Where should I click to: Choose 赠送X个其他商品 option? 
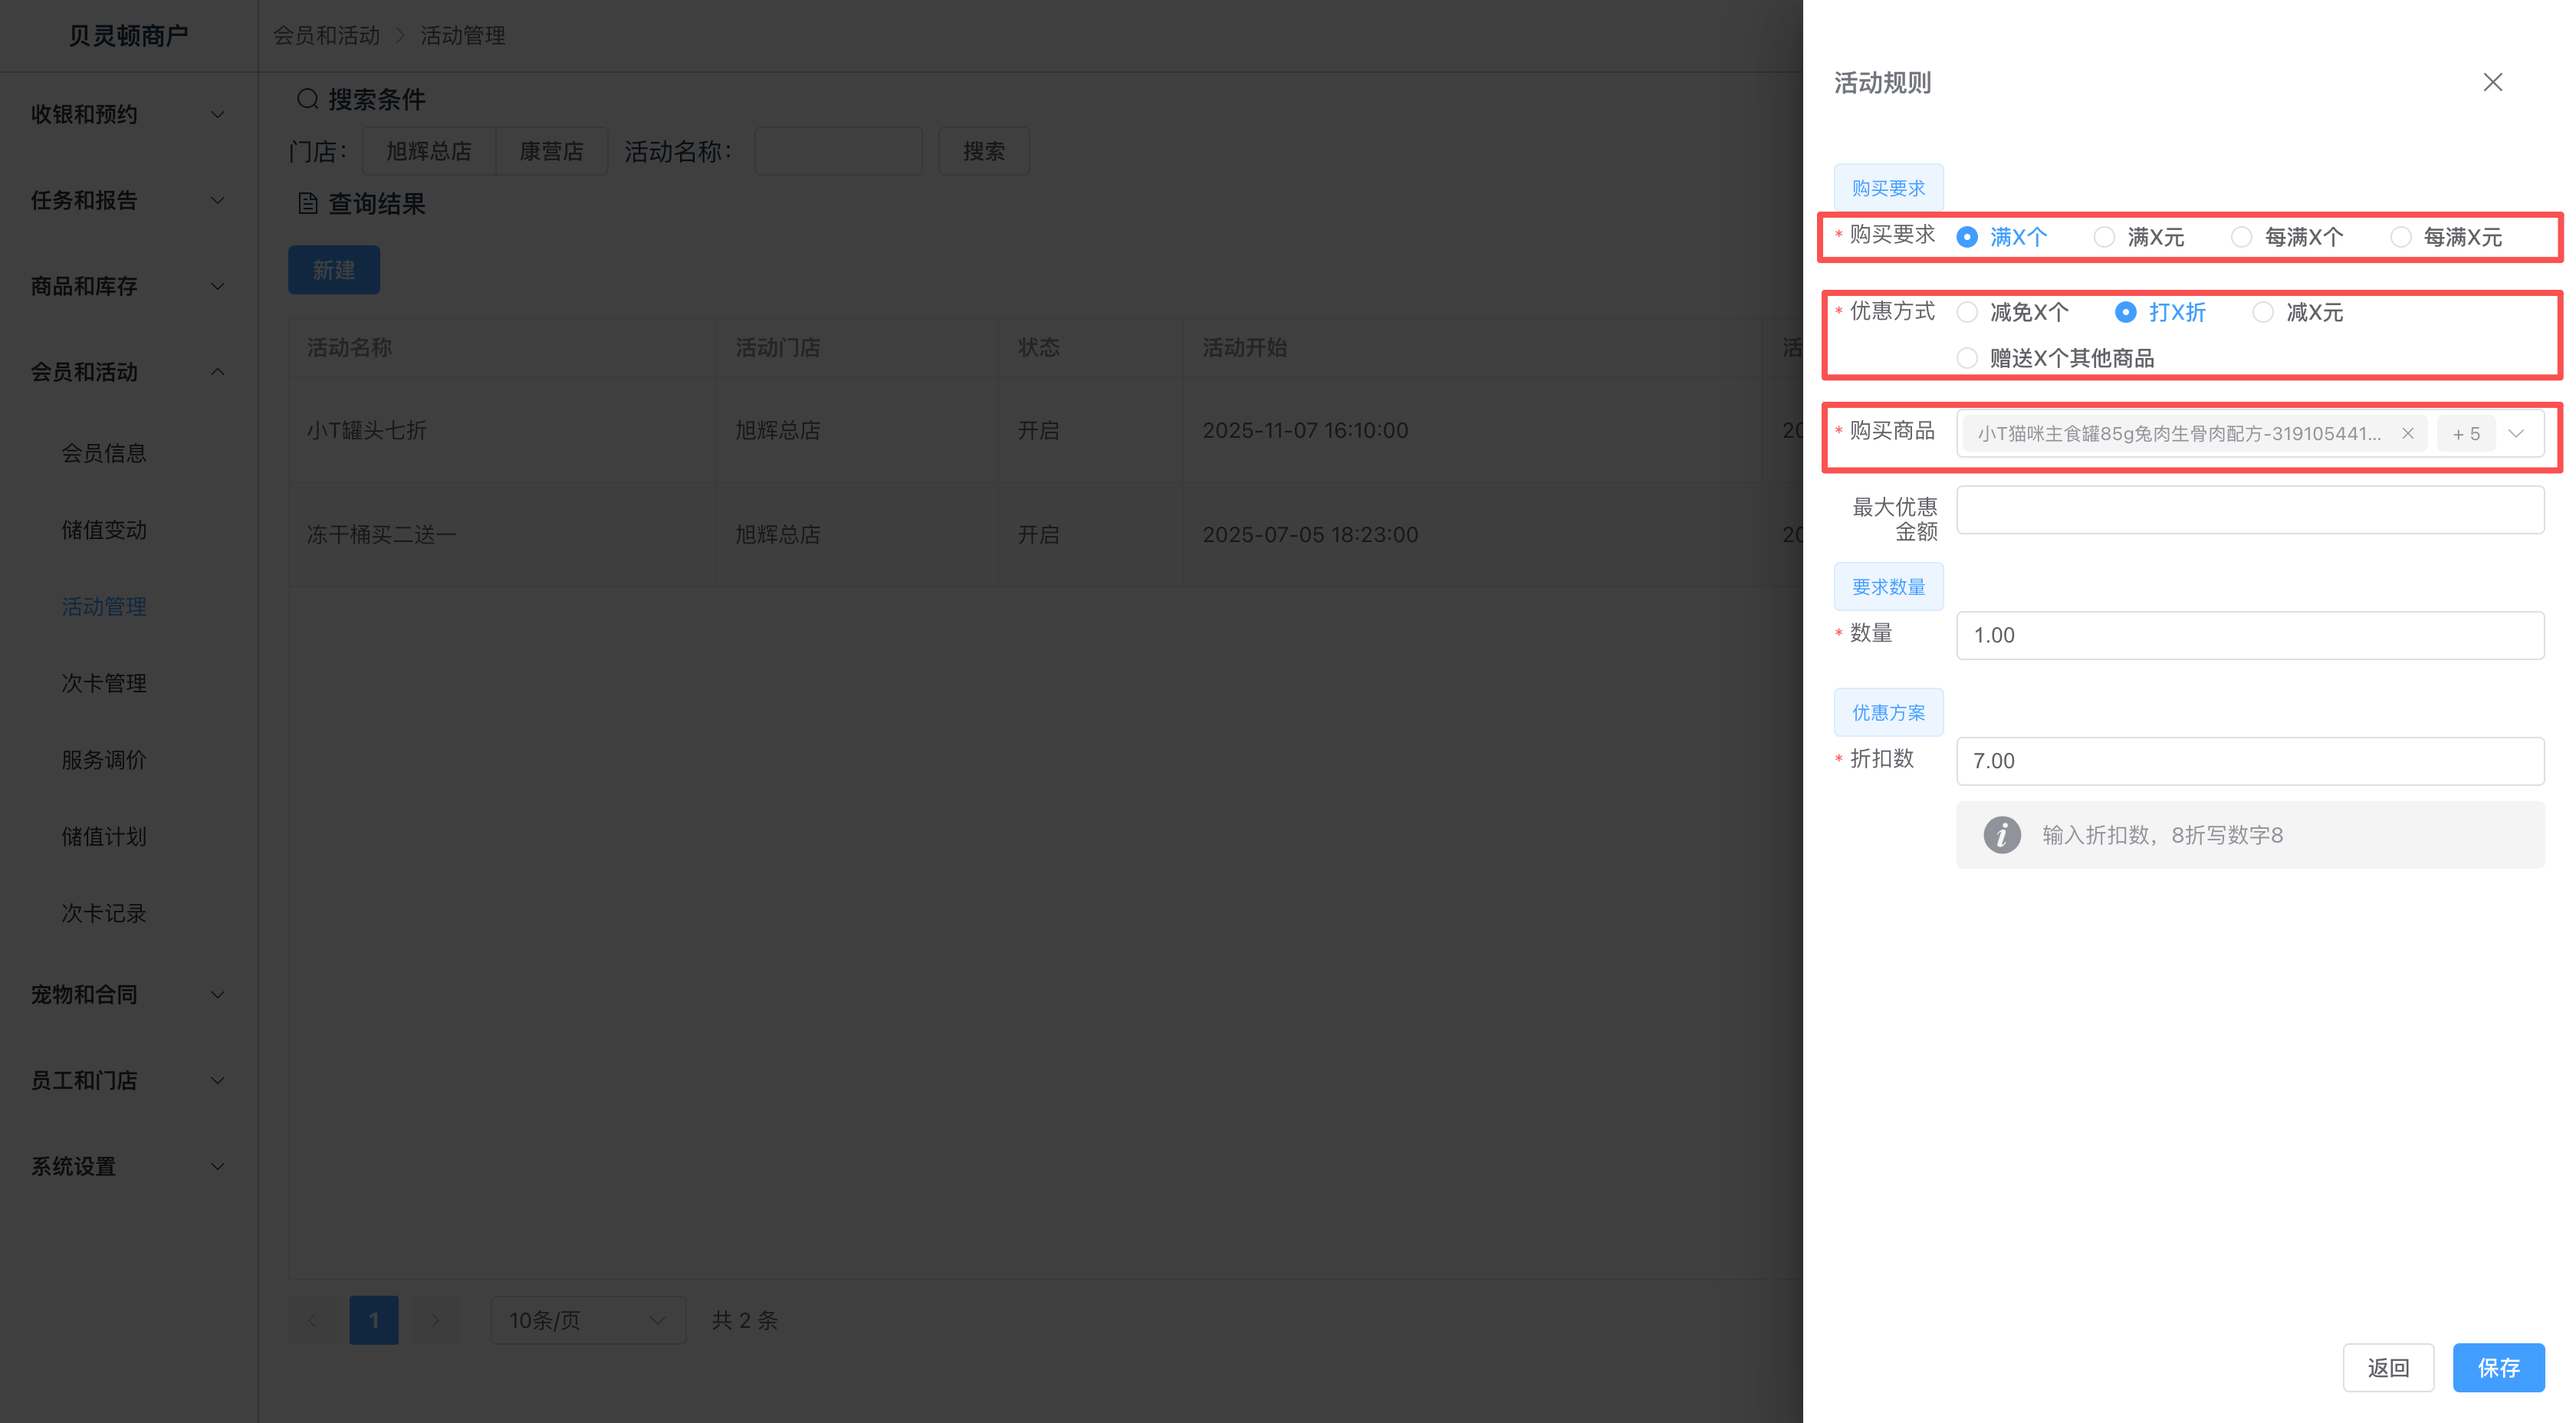click(1967, 358)
